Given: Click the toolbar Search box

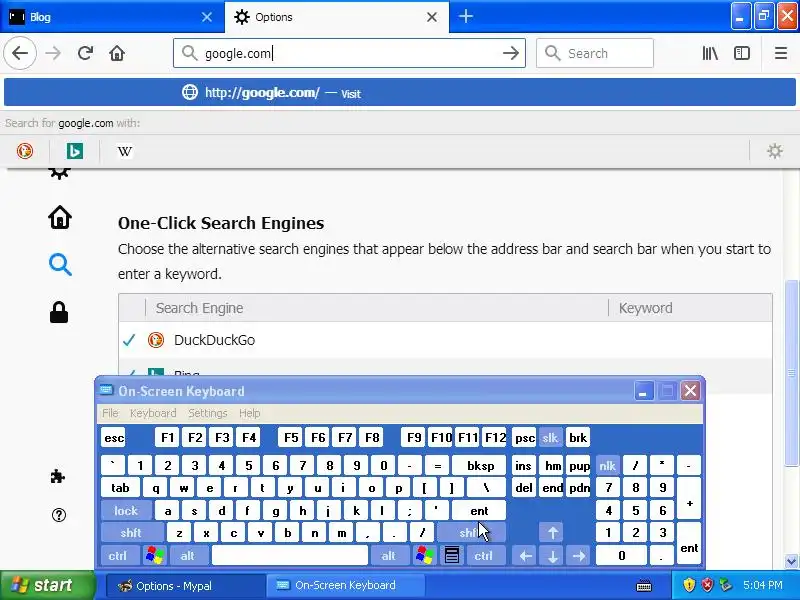Looking at the screenshot, I should coord(595,53).
